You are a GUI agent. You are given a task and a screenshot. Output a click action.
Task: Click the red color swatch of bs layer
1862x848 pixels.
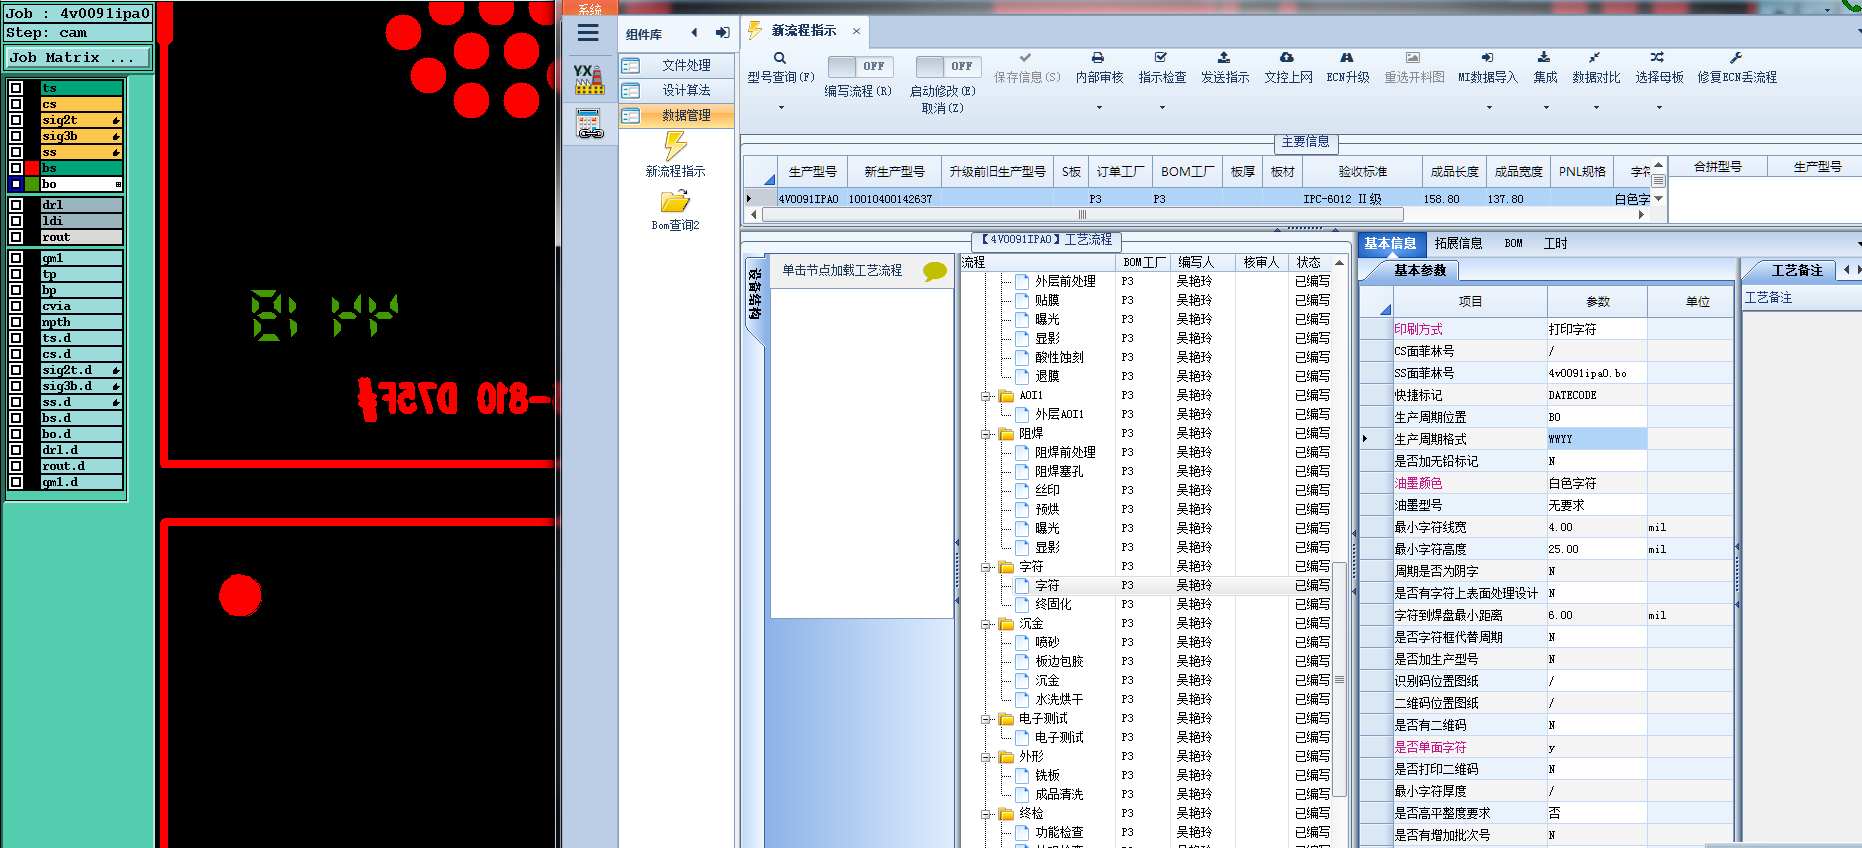pyautogui.click(x=32, y=168)
